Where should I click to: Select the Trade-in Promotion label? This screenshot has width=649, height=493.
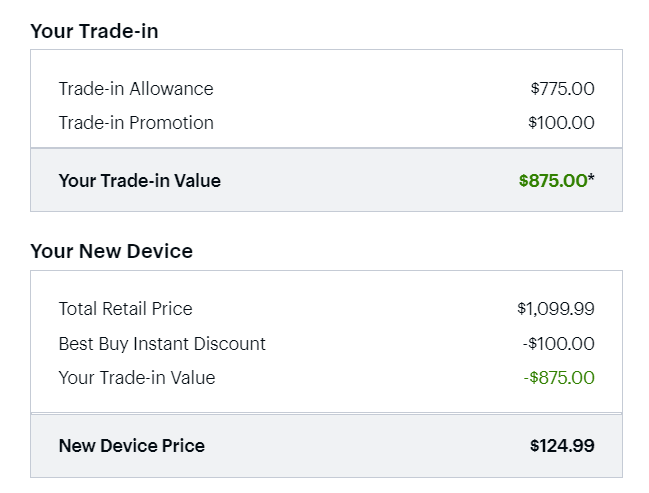coord(136,123)
